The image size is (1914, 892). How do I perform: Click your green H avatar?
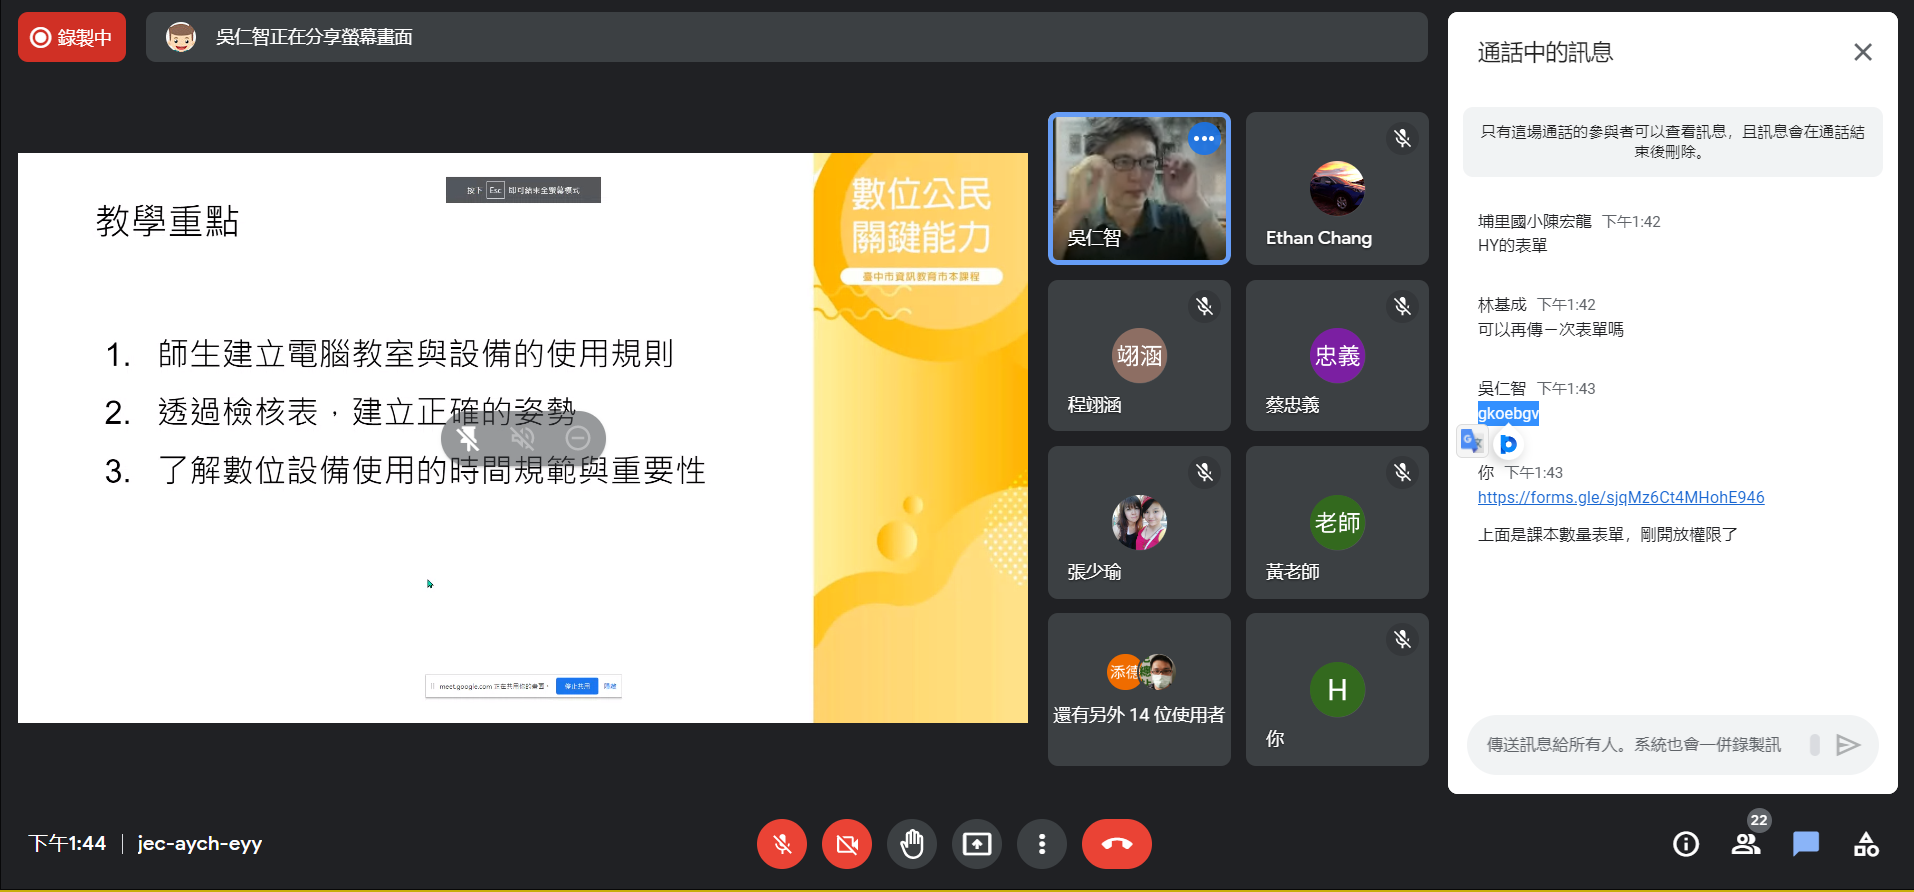click(1337, 689)
